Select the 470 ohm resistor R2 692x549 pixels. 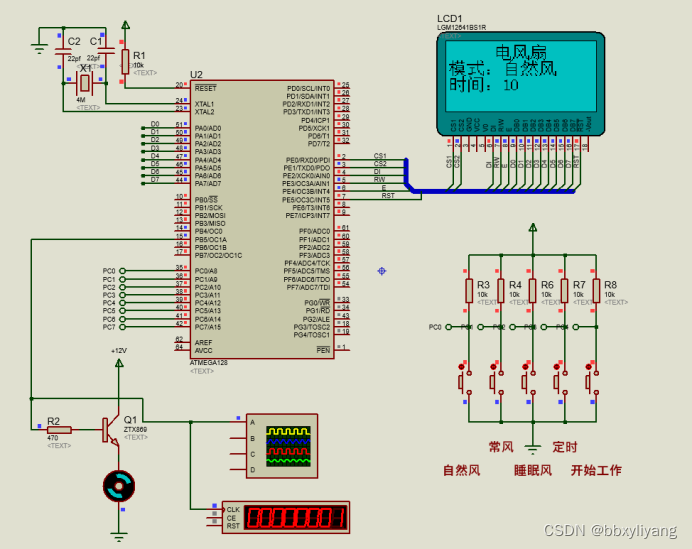pyautogui.click(x=59, y=429)
